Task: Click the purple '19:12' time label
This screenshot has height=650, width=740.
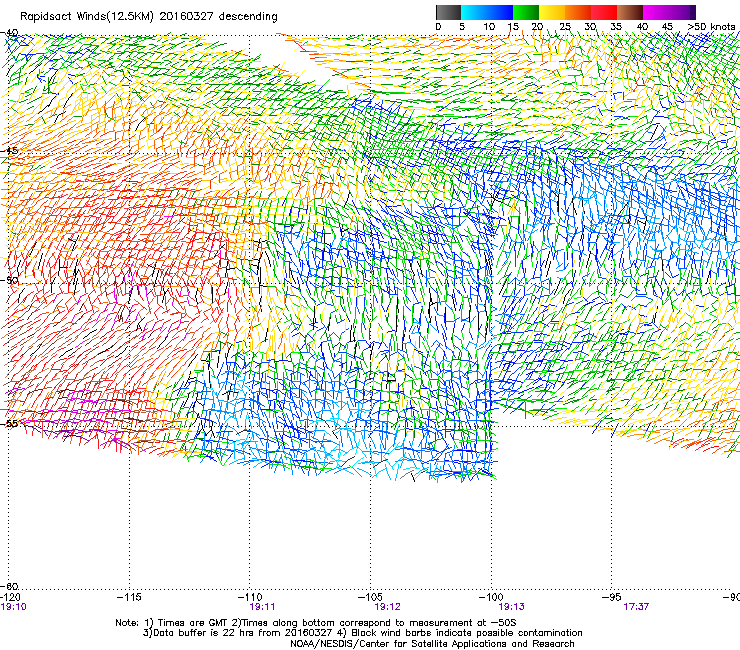Action: pos(387,607)
